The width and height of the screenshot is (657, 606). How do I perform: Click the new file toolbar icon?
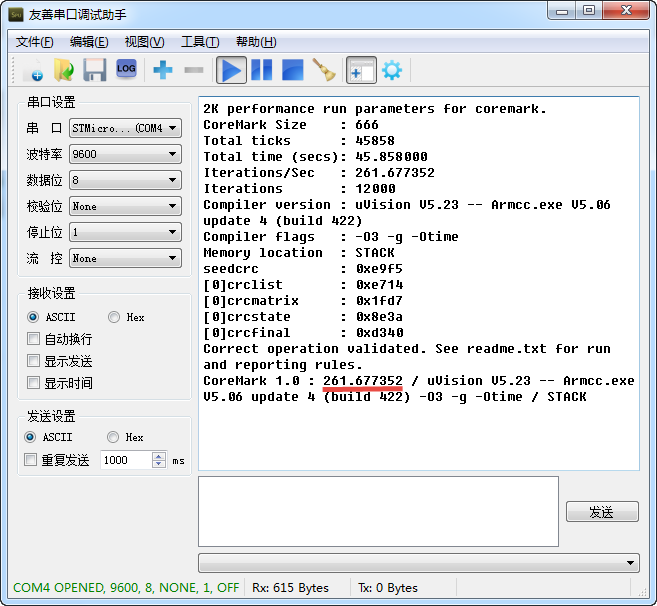click(32, 70)
